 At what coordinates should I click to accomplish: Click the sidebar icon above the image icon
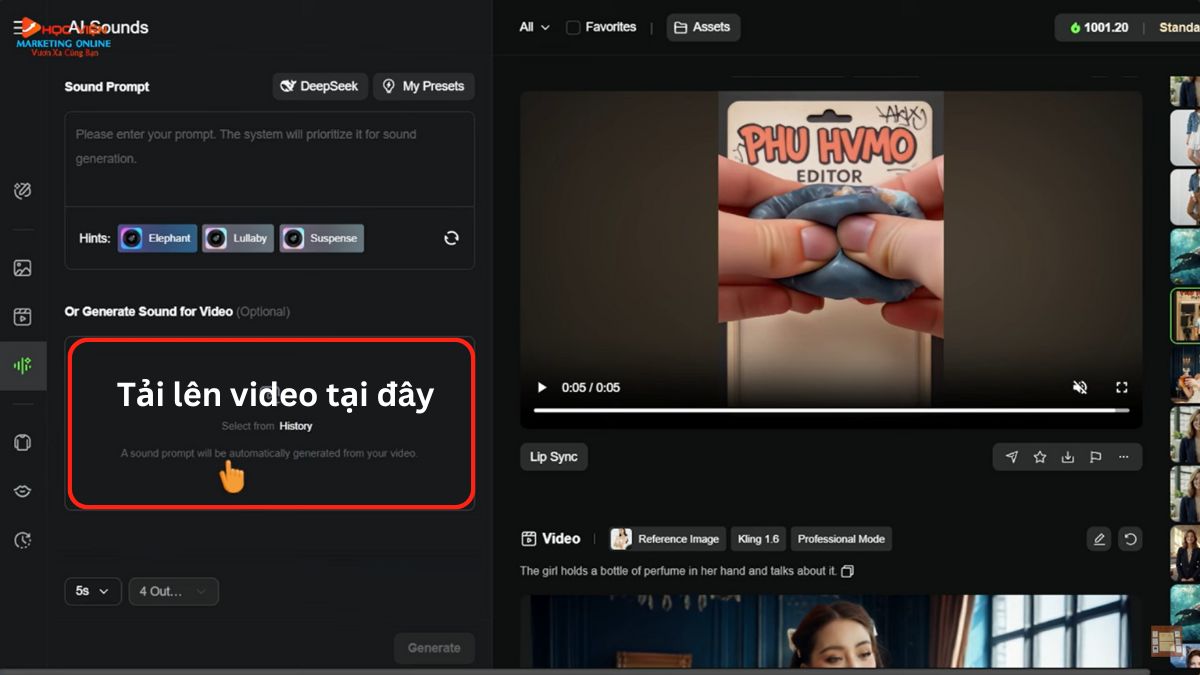click(x=22, y=191)
